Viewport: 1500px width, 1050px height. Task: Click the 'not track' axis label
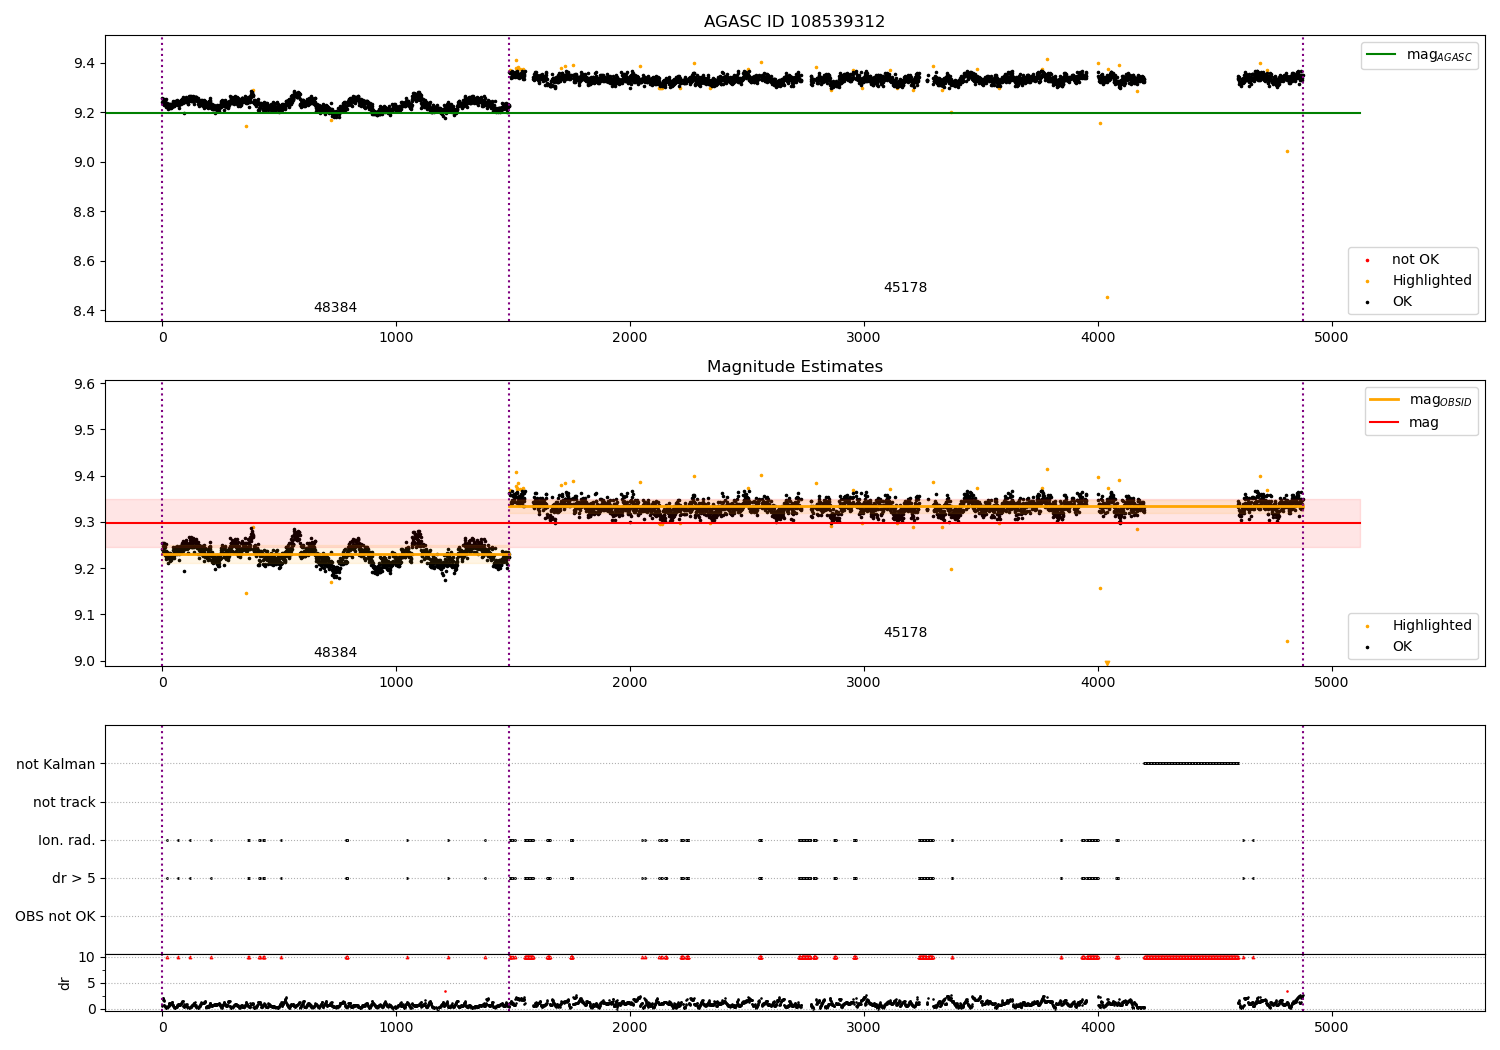click(x=64, y=803)
